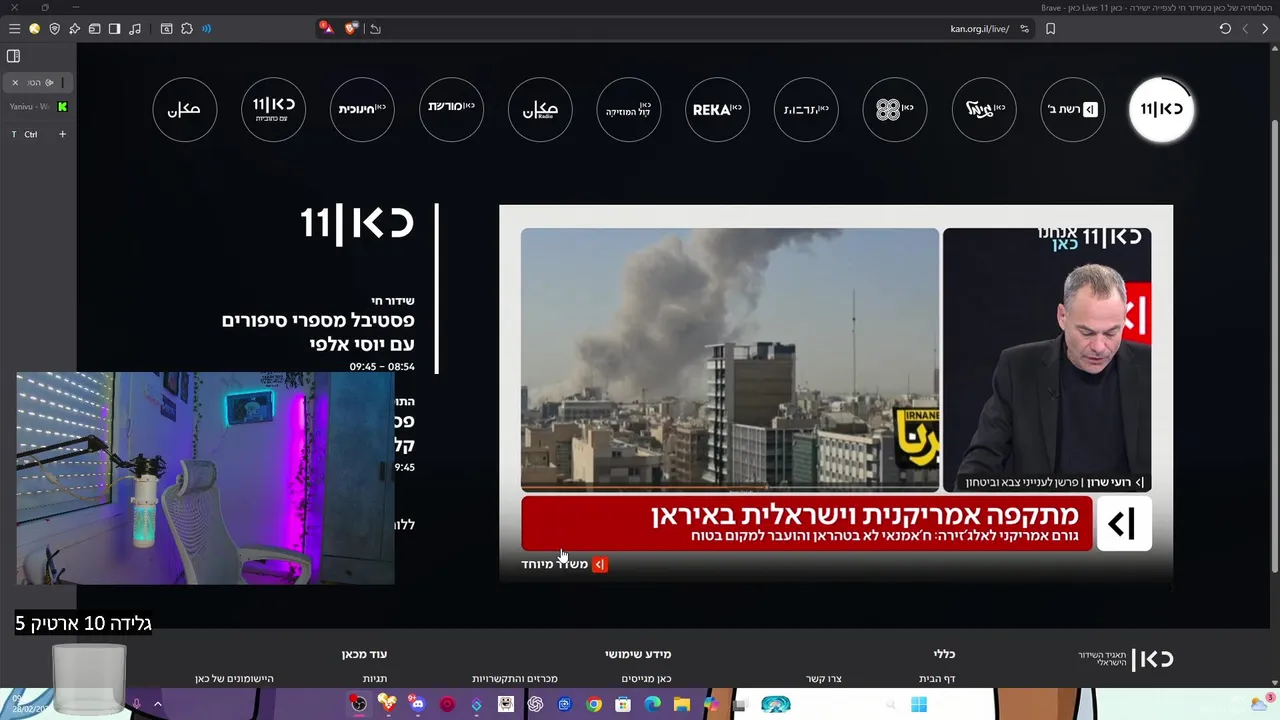Open the 'תגיות' footer link
1280x720 pixels.
(x=375, y=679)
